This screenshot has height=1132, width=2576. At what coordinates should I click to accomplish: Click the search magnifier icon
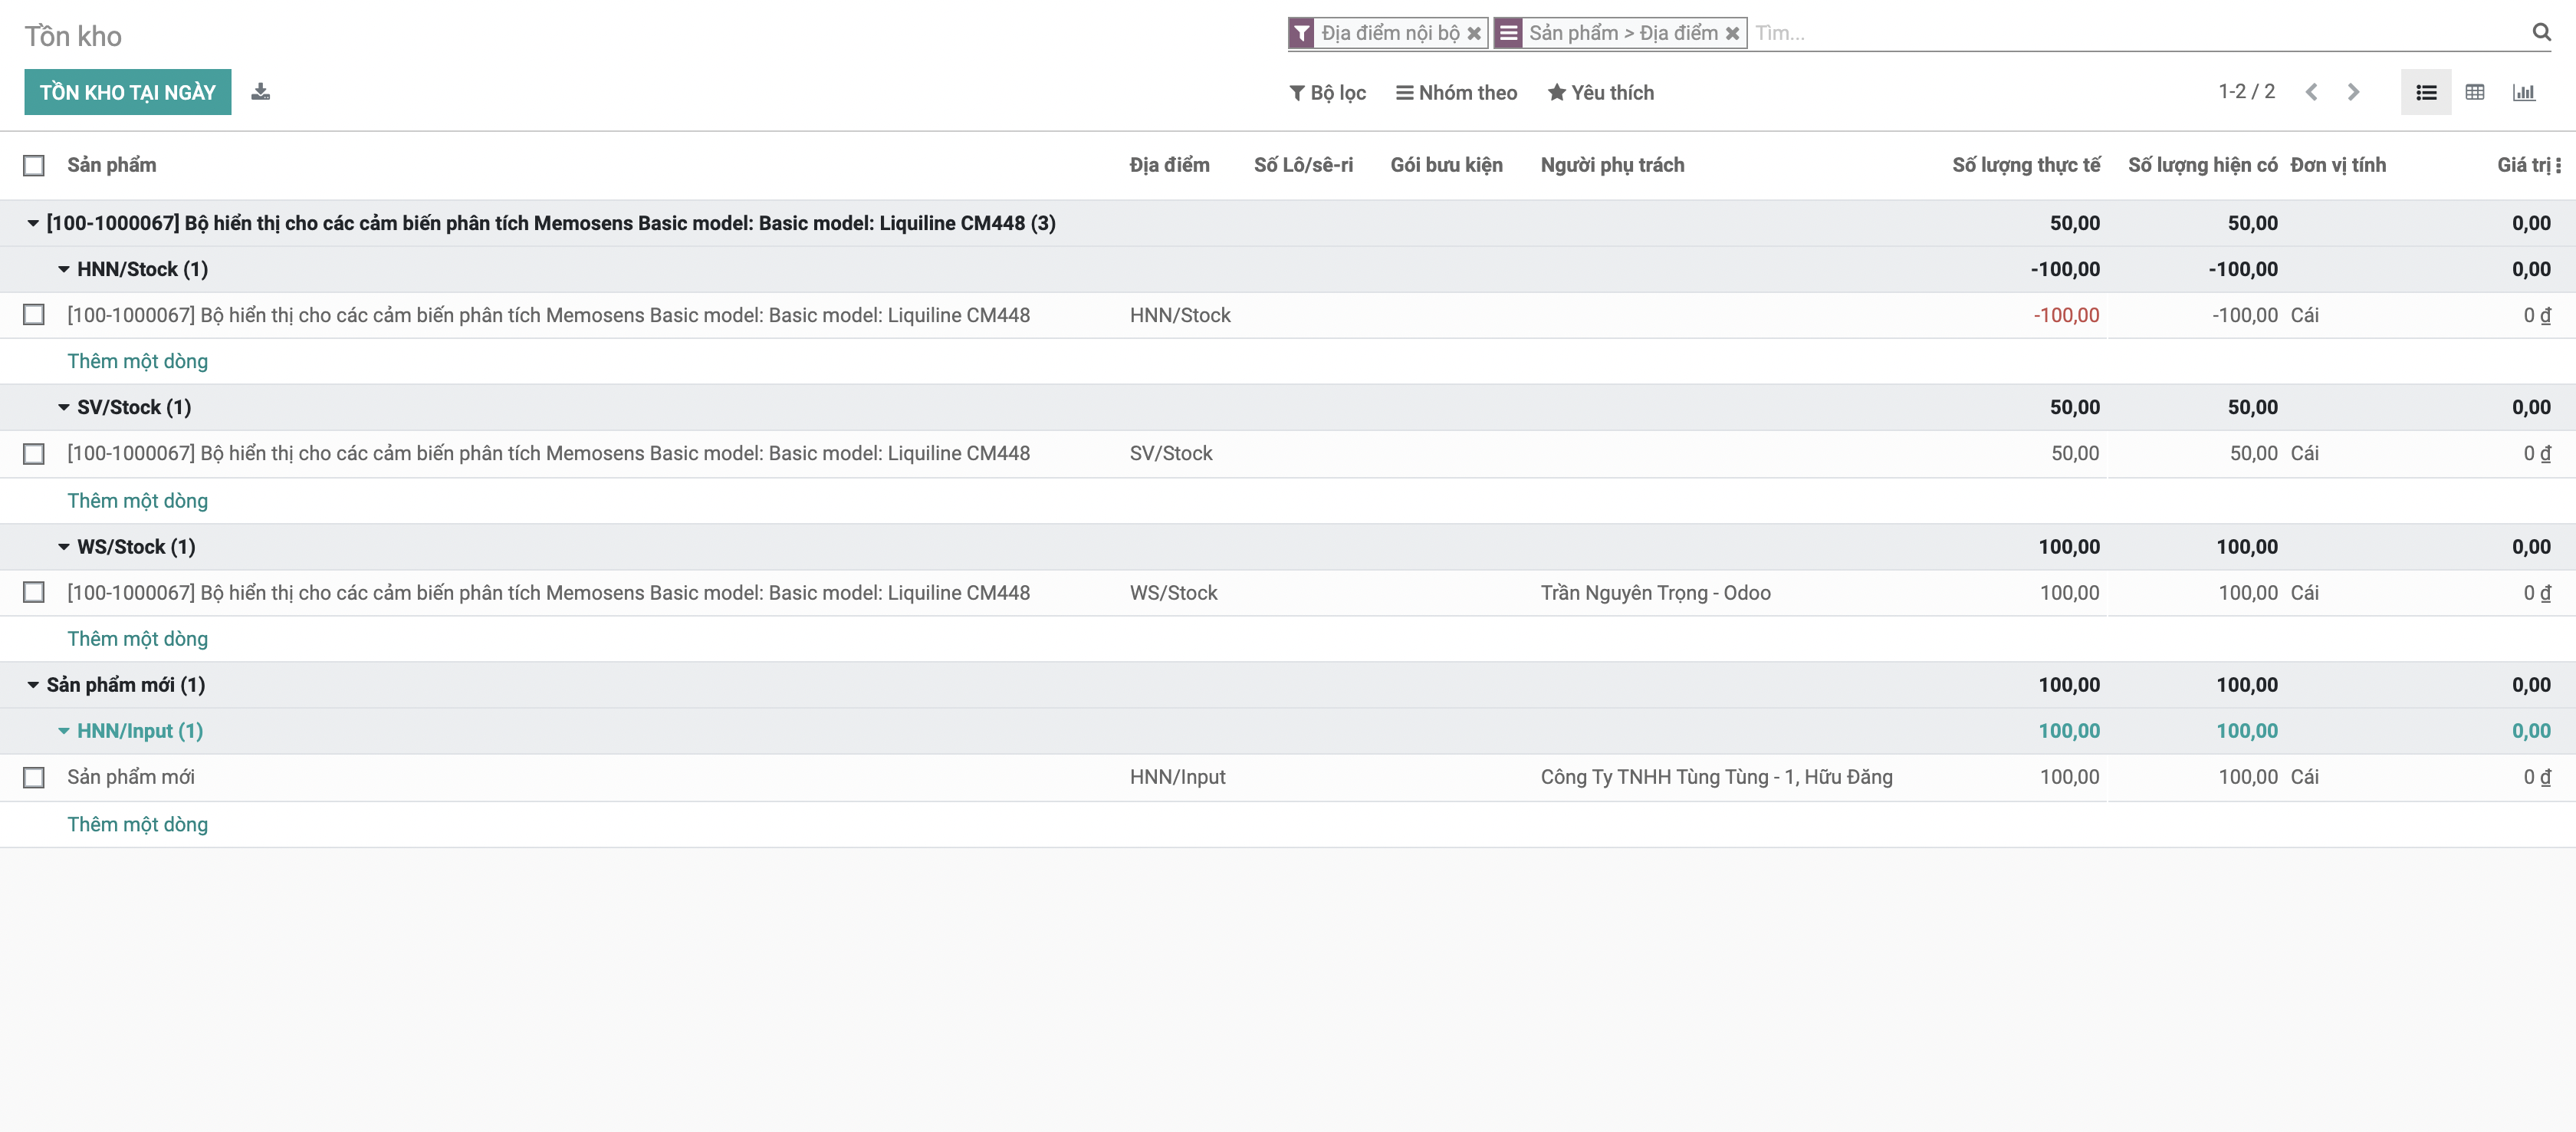2541,32
